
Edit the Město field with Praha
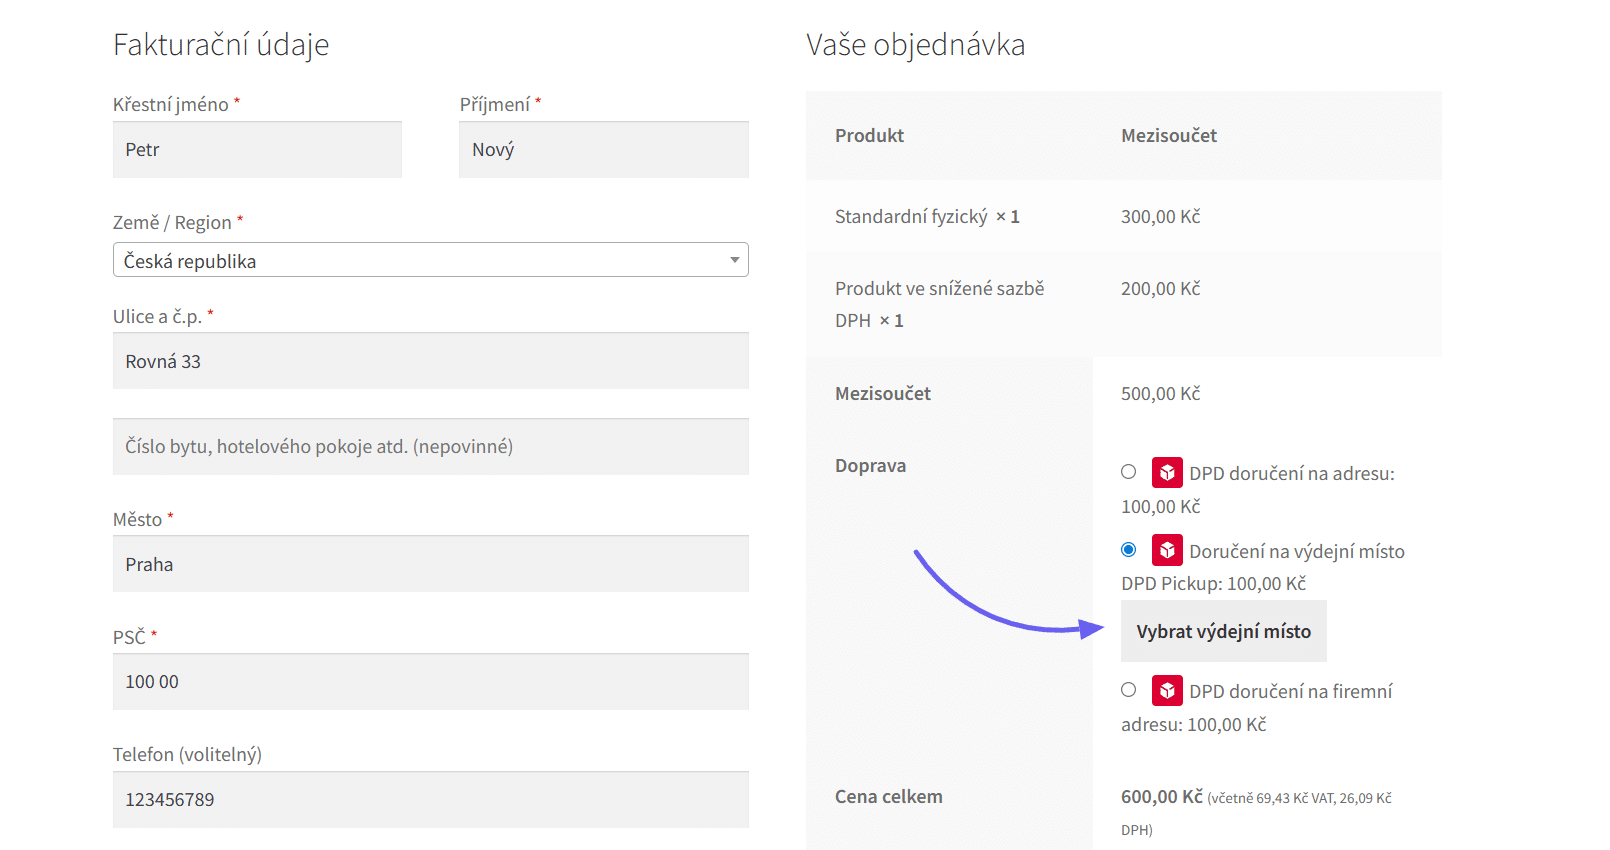[430, 564]
